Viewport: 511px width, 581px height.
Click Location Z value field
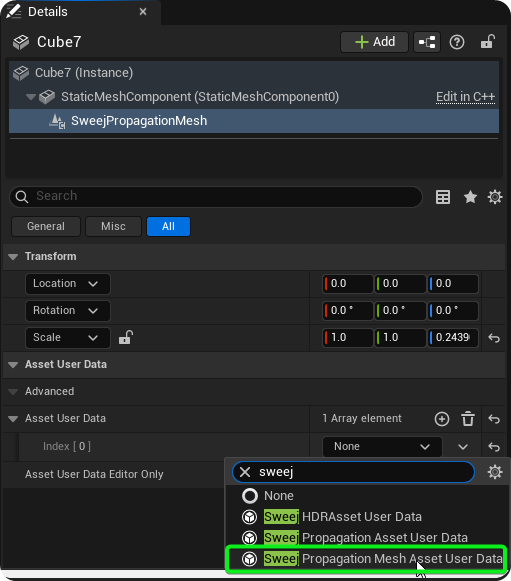point(453,284)
